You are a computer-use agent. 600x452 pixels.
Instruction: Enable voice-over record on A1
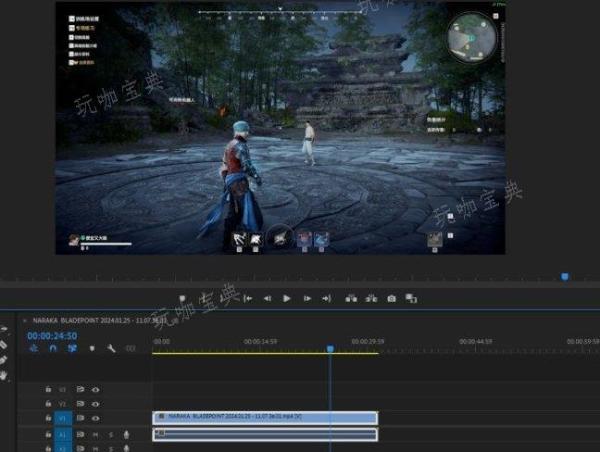click(x=126, y=434)
